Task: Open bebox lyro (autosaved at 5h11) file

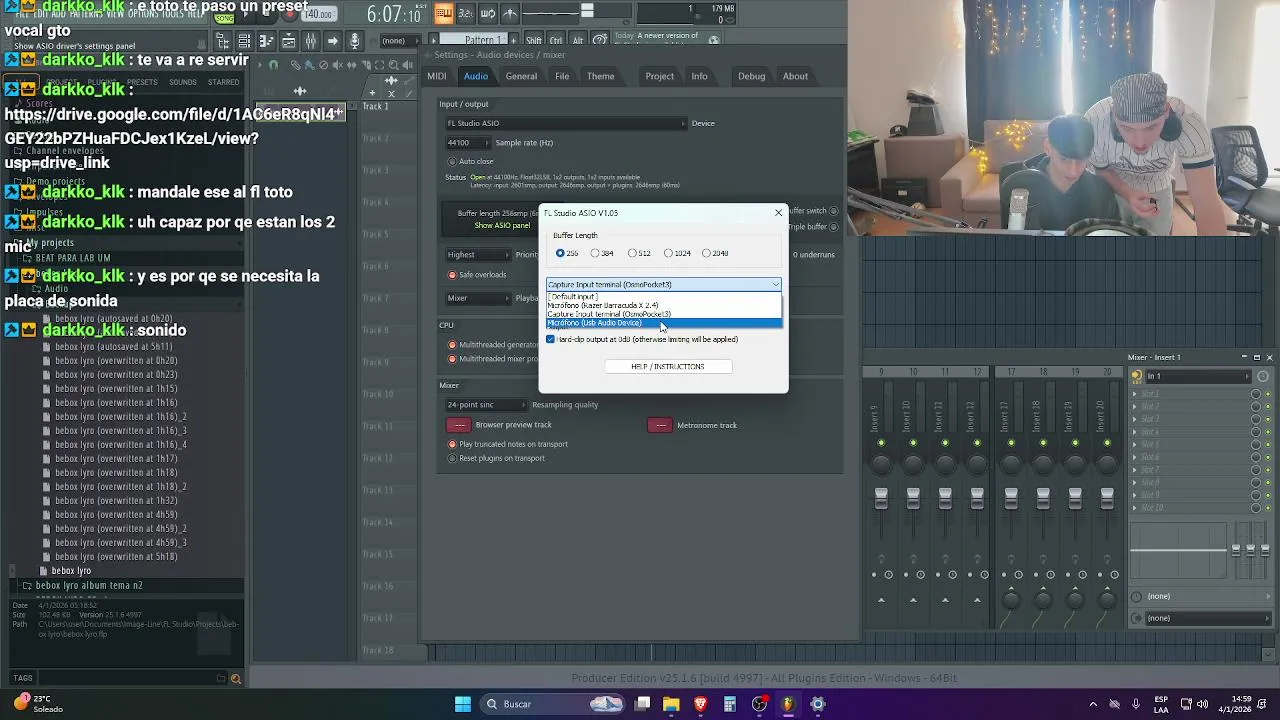Action: point(113,347)
